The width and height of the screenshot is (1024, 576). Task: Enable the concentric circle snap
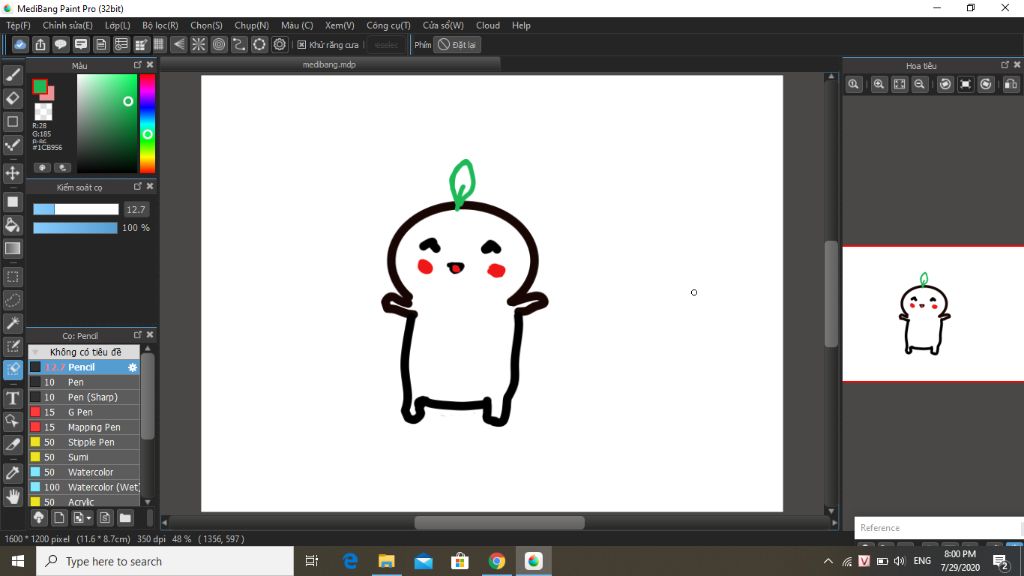pos(219,44)
